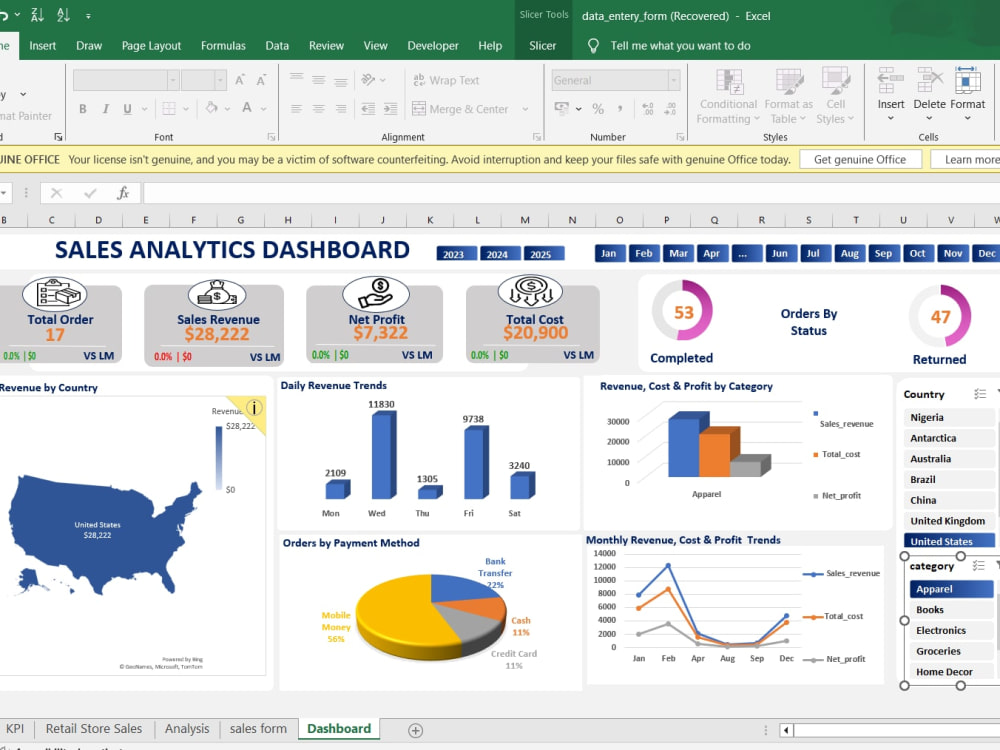Click the Borders icon
Image resolution: width=1000 pixels, height=750 pixels.
tap(169, 108)
